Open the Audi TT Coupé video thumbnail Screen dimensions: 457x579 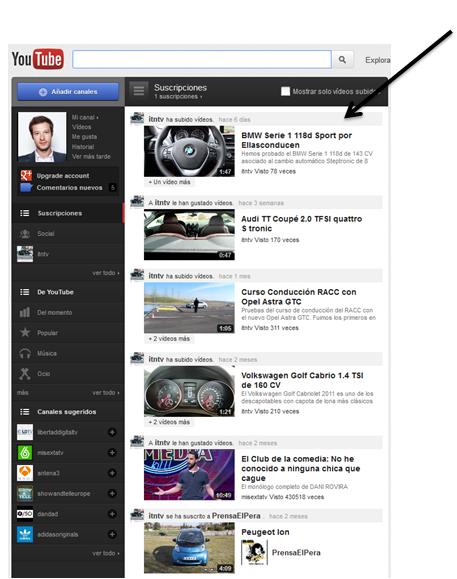(x=189, y=234)
